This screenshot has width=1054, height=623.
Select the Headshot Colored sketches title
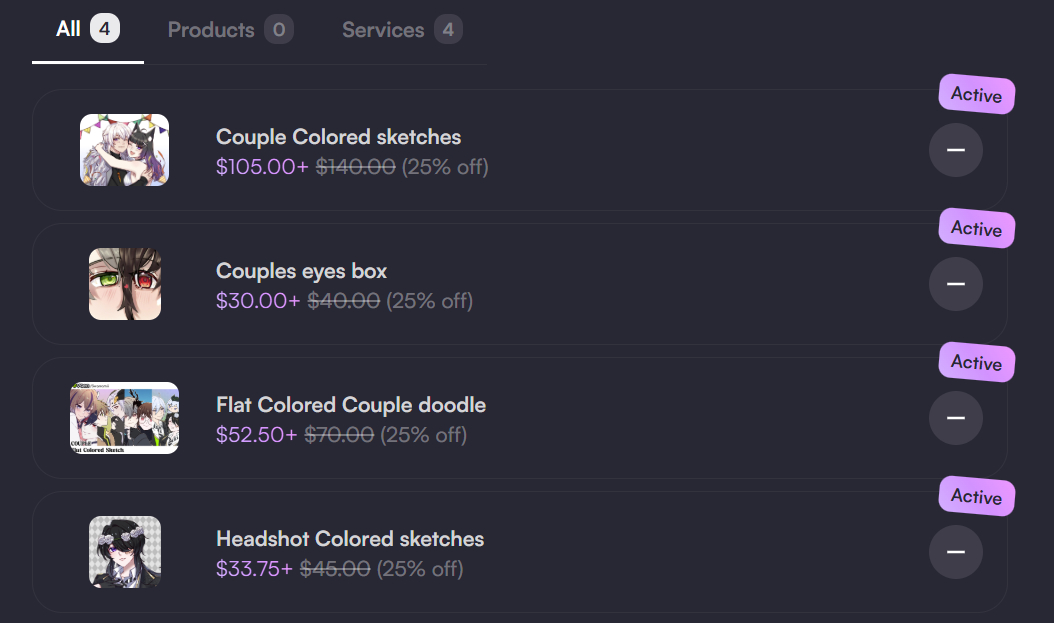(350, 539)
